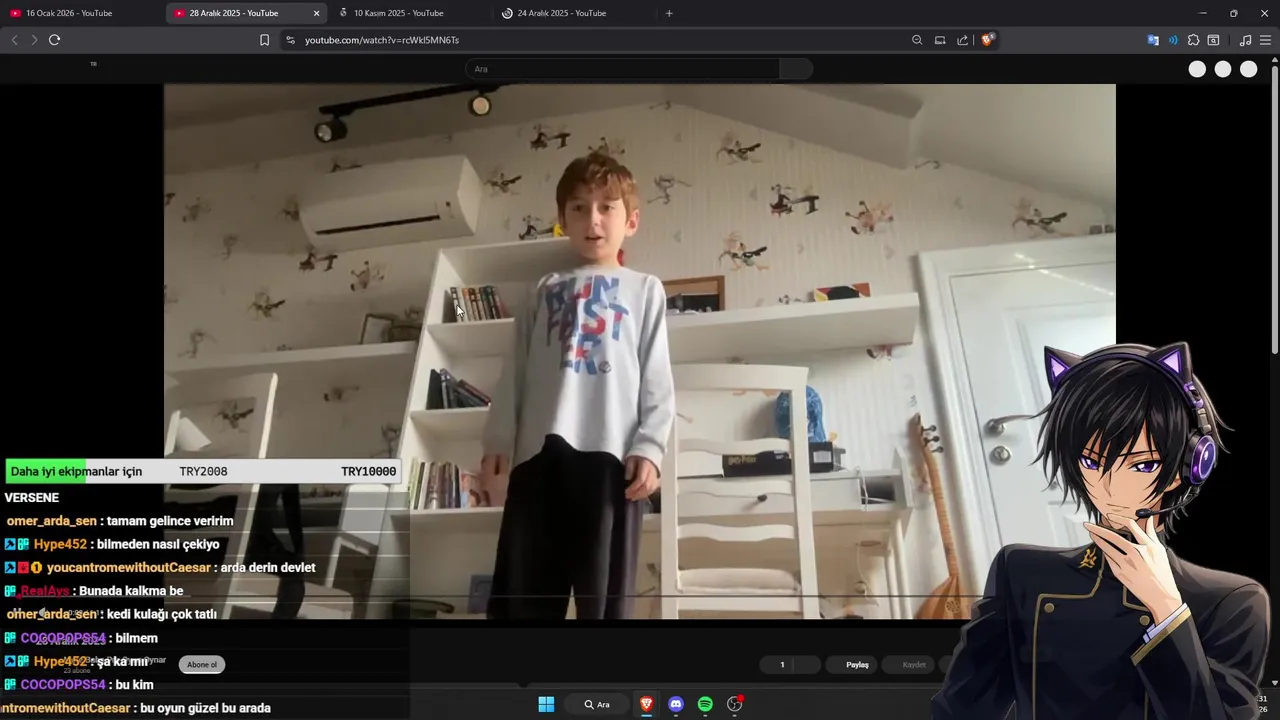The width and height of the screenshot is (1280, 720).
Task: Click the video player to pause
Action: click(x=640, y=351)
